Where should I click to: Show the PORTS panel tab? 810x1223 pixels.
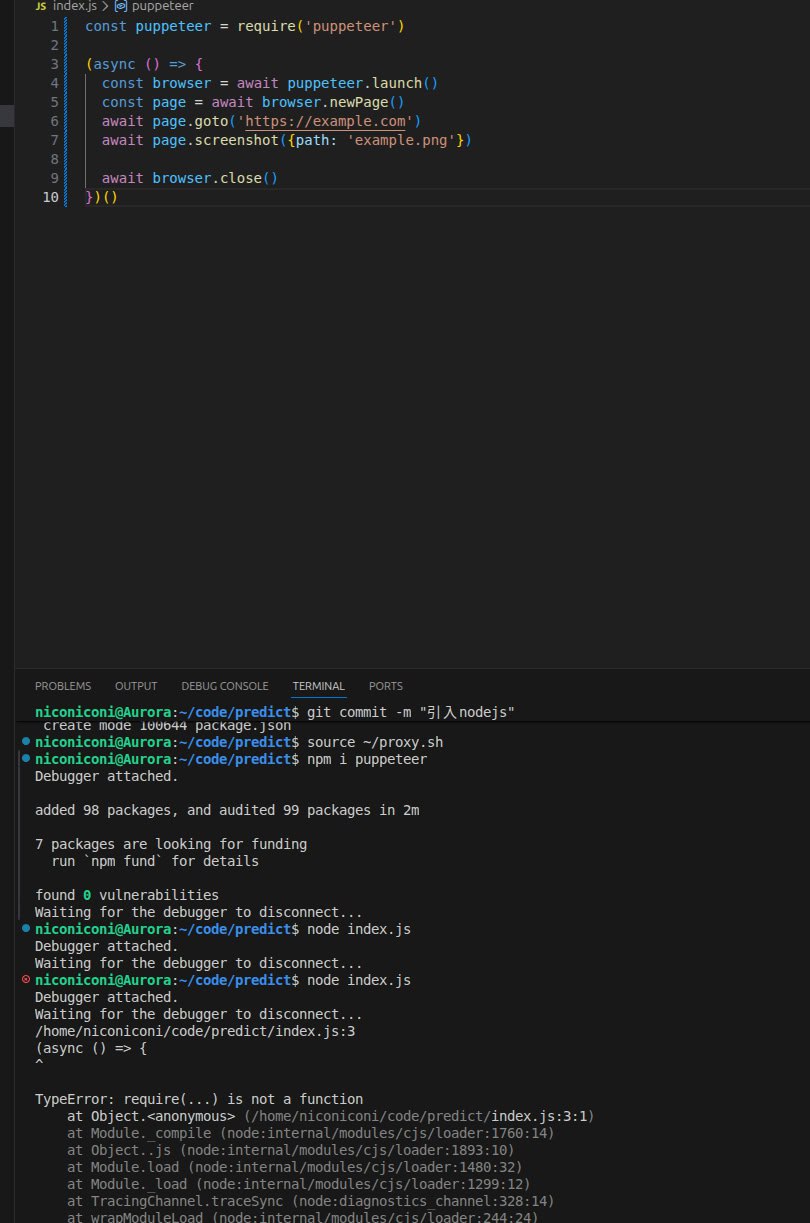pyautogui.click(x=385, y=686)
